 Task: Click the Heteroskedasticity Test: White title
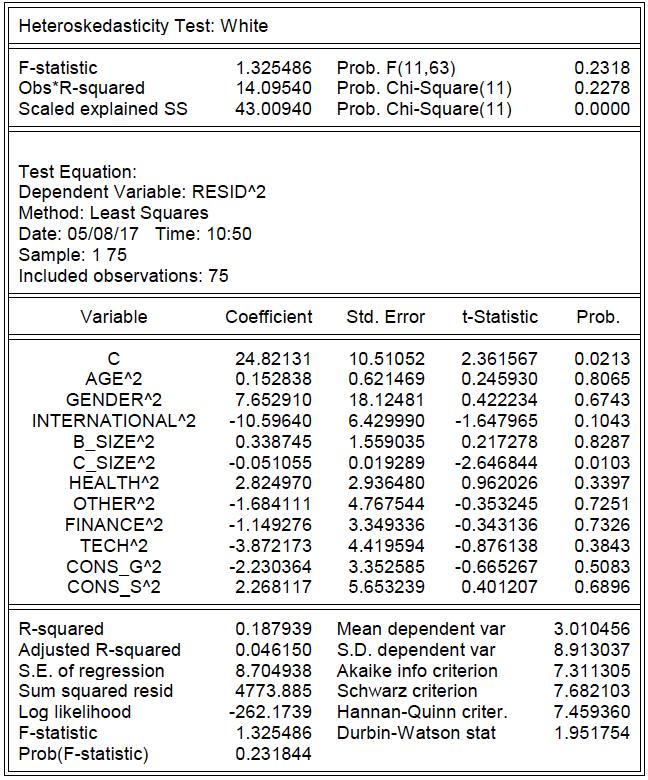[x=143, y=26]
